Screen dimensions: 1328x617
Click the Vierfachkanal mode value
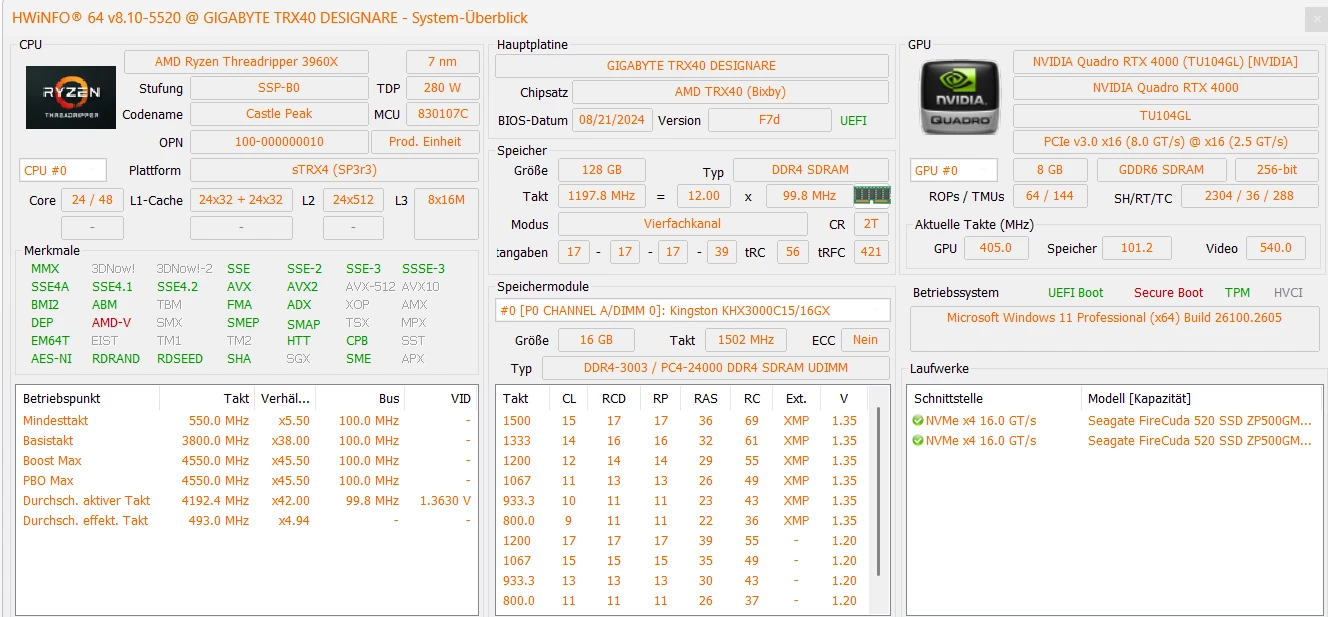tap(682, 224)
